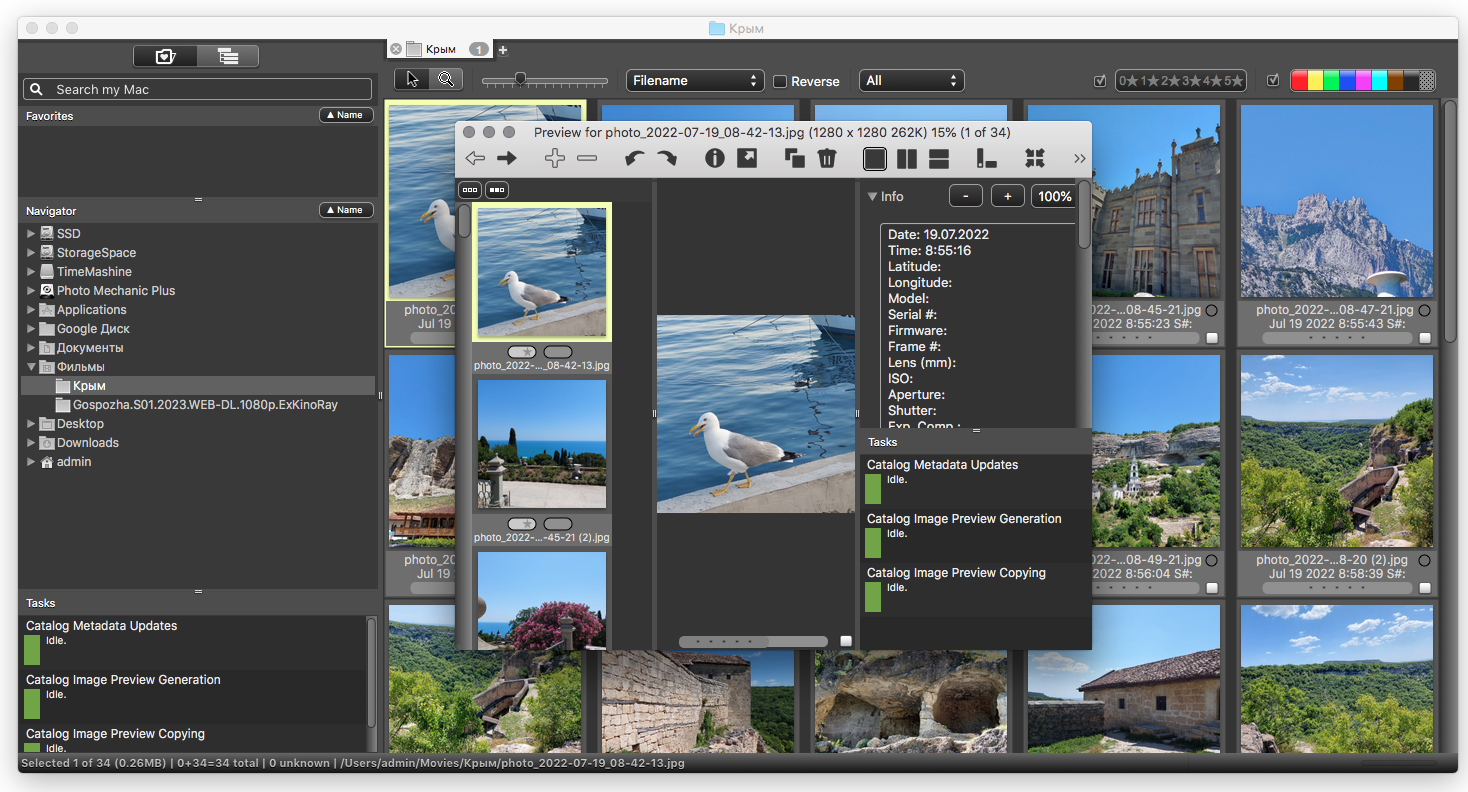Select the Крым folder tab
The width and height of the screenshot is (1468, 792).
[x=440, y=49]
